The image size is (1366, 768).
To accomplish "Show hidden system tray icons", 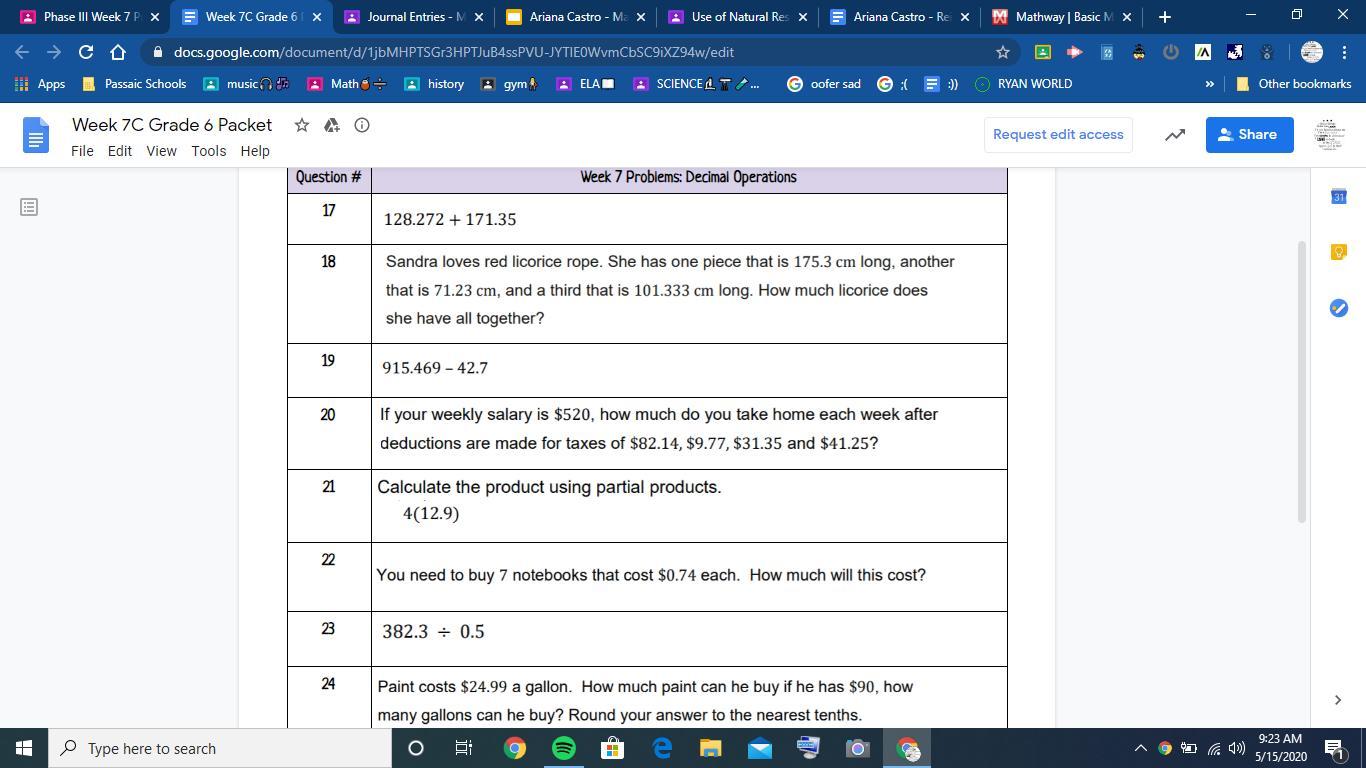I will click(1140, 748).
